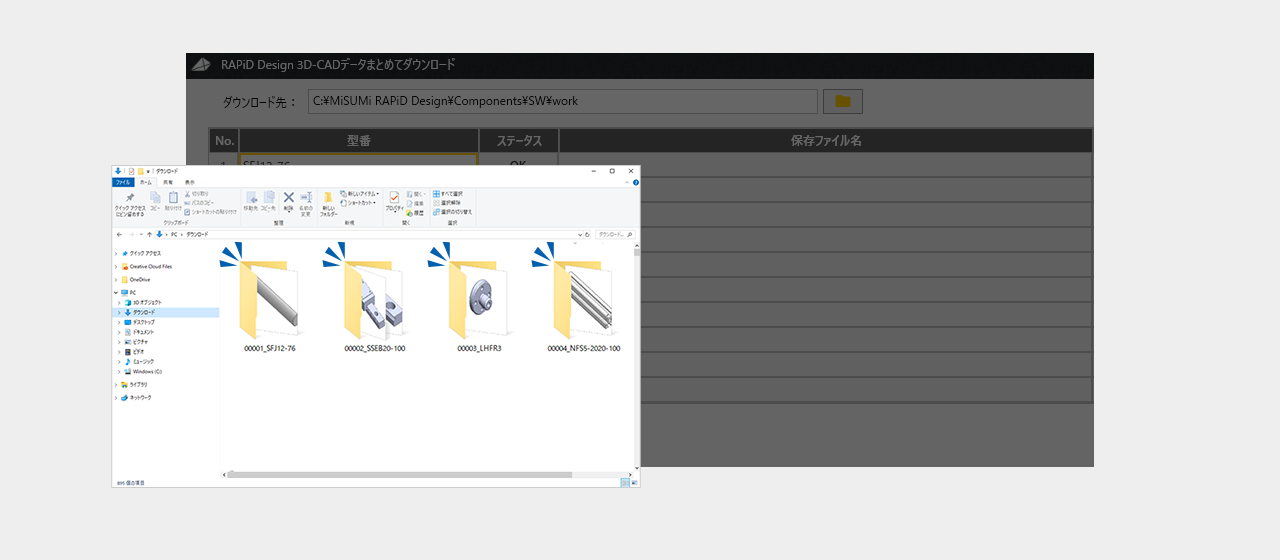
Task: Click the up-arrow navigation icon in address bar
Action: click(149, 234)
